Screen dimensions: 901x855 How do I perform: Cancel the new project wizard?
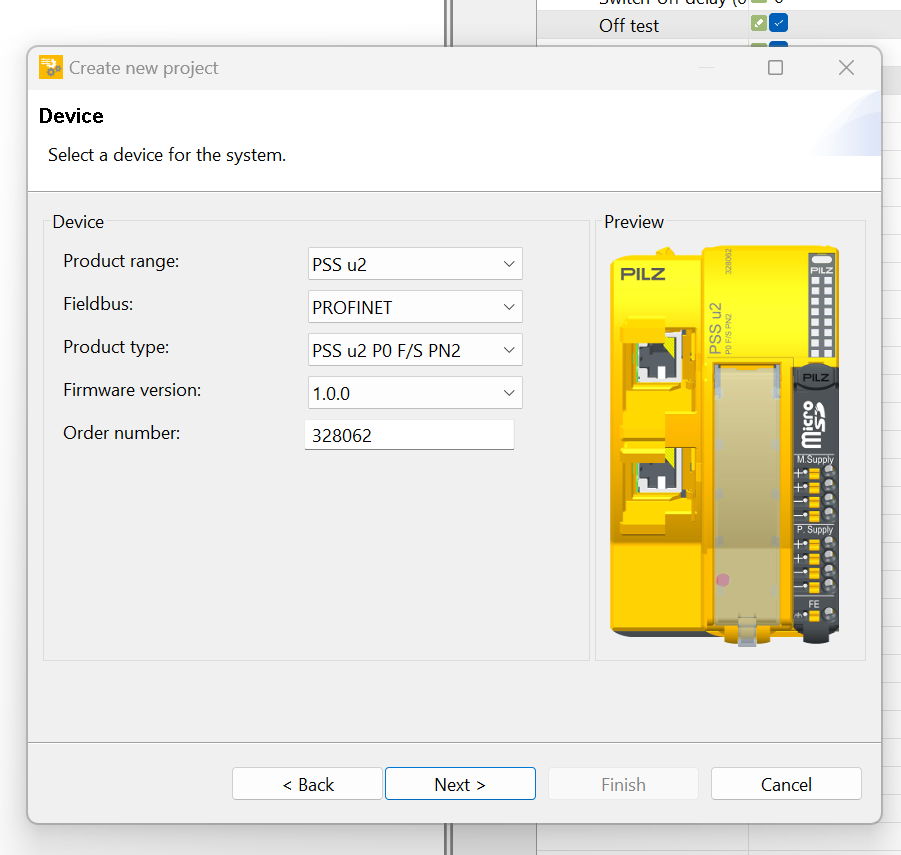coord(786,784)
